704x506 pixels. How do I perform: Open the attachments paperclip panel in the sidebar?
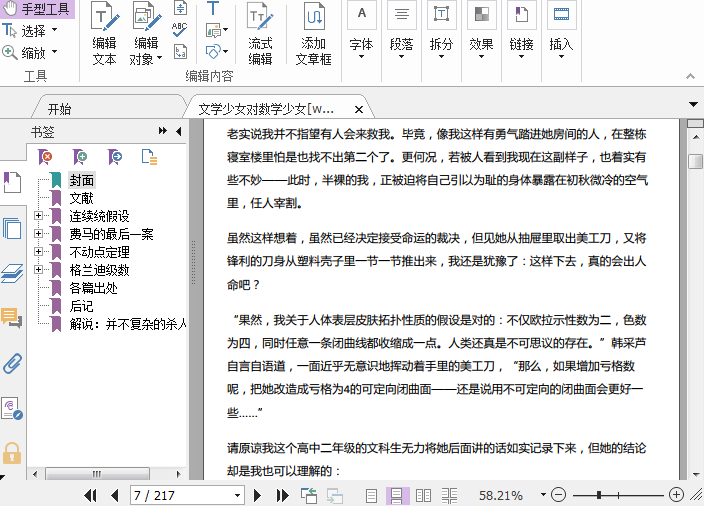[x=12, y=362]
